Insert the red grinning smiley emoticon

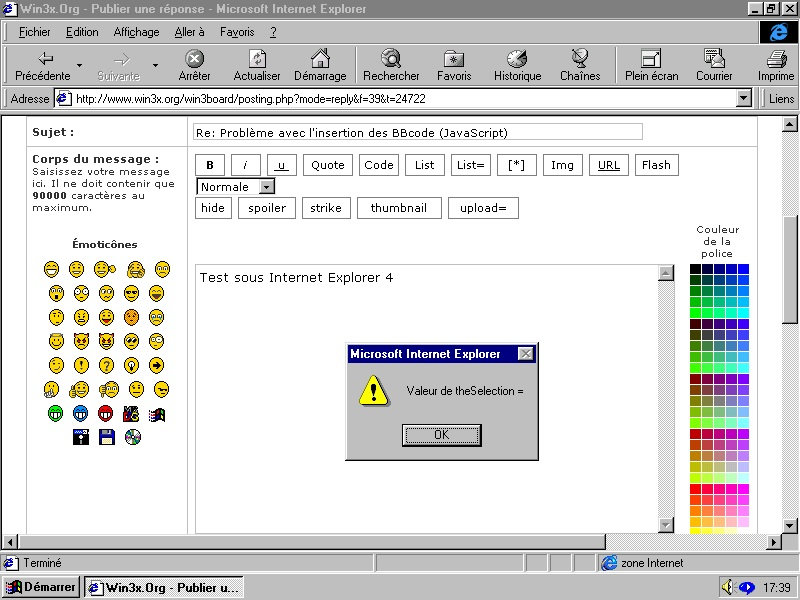[x=106, y=413]
